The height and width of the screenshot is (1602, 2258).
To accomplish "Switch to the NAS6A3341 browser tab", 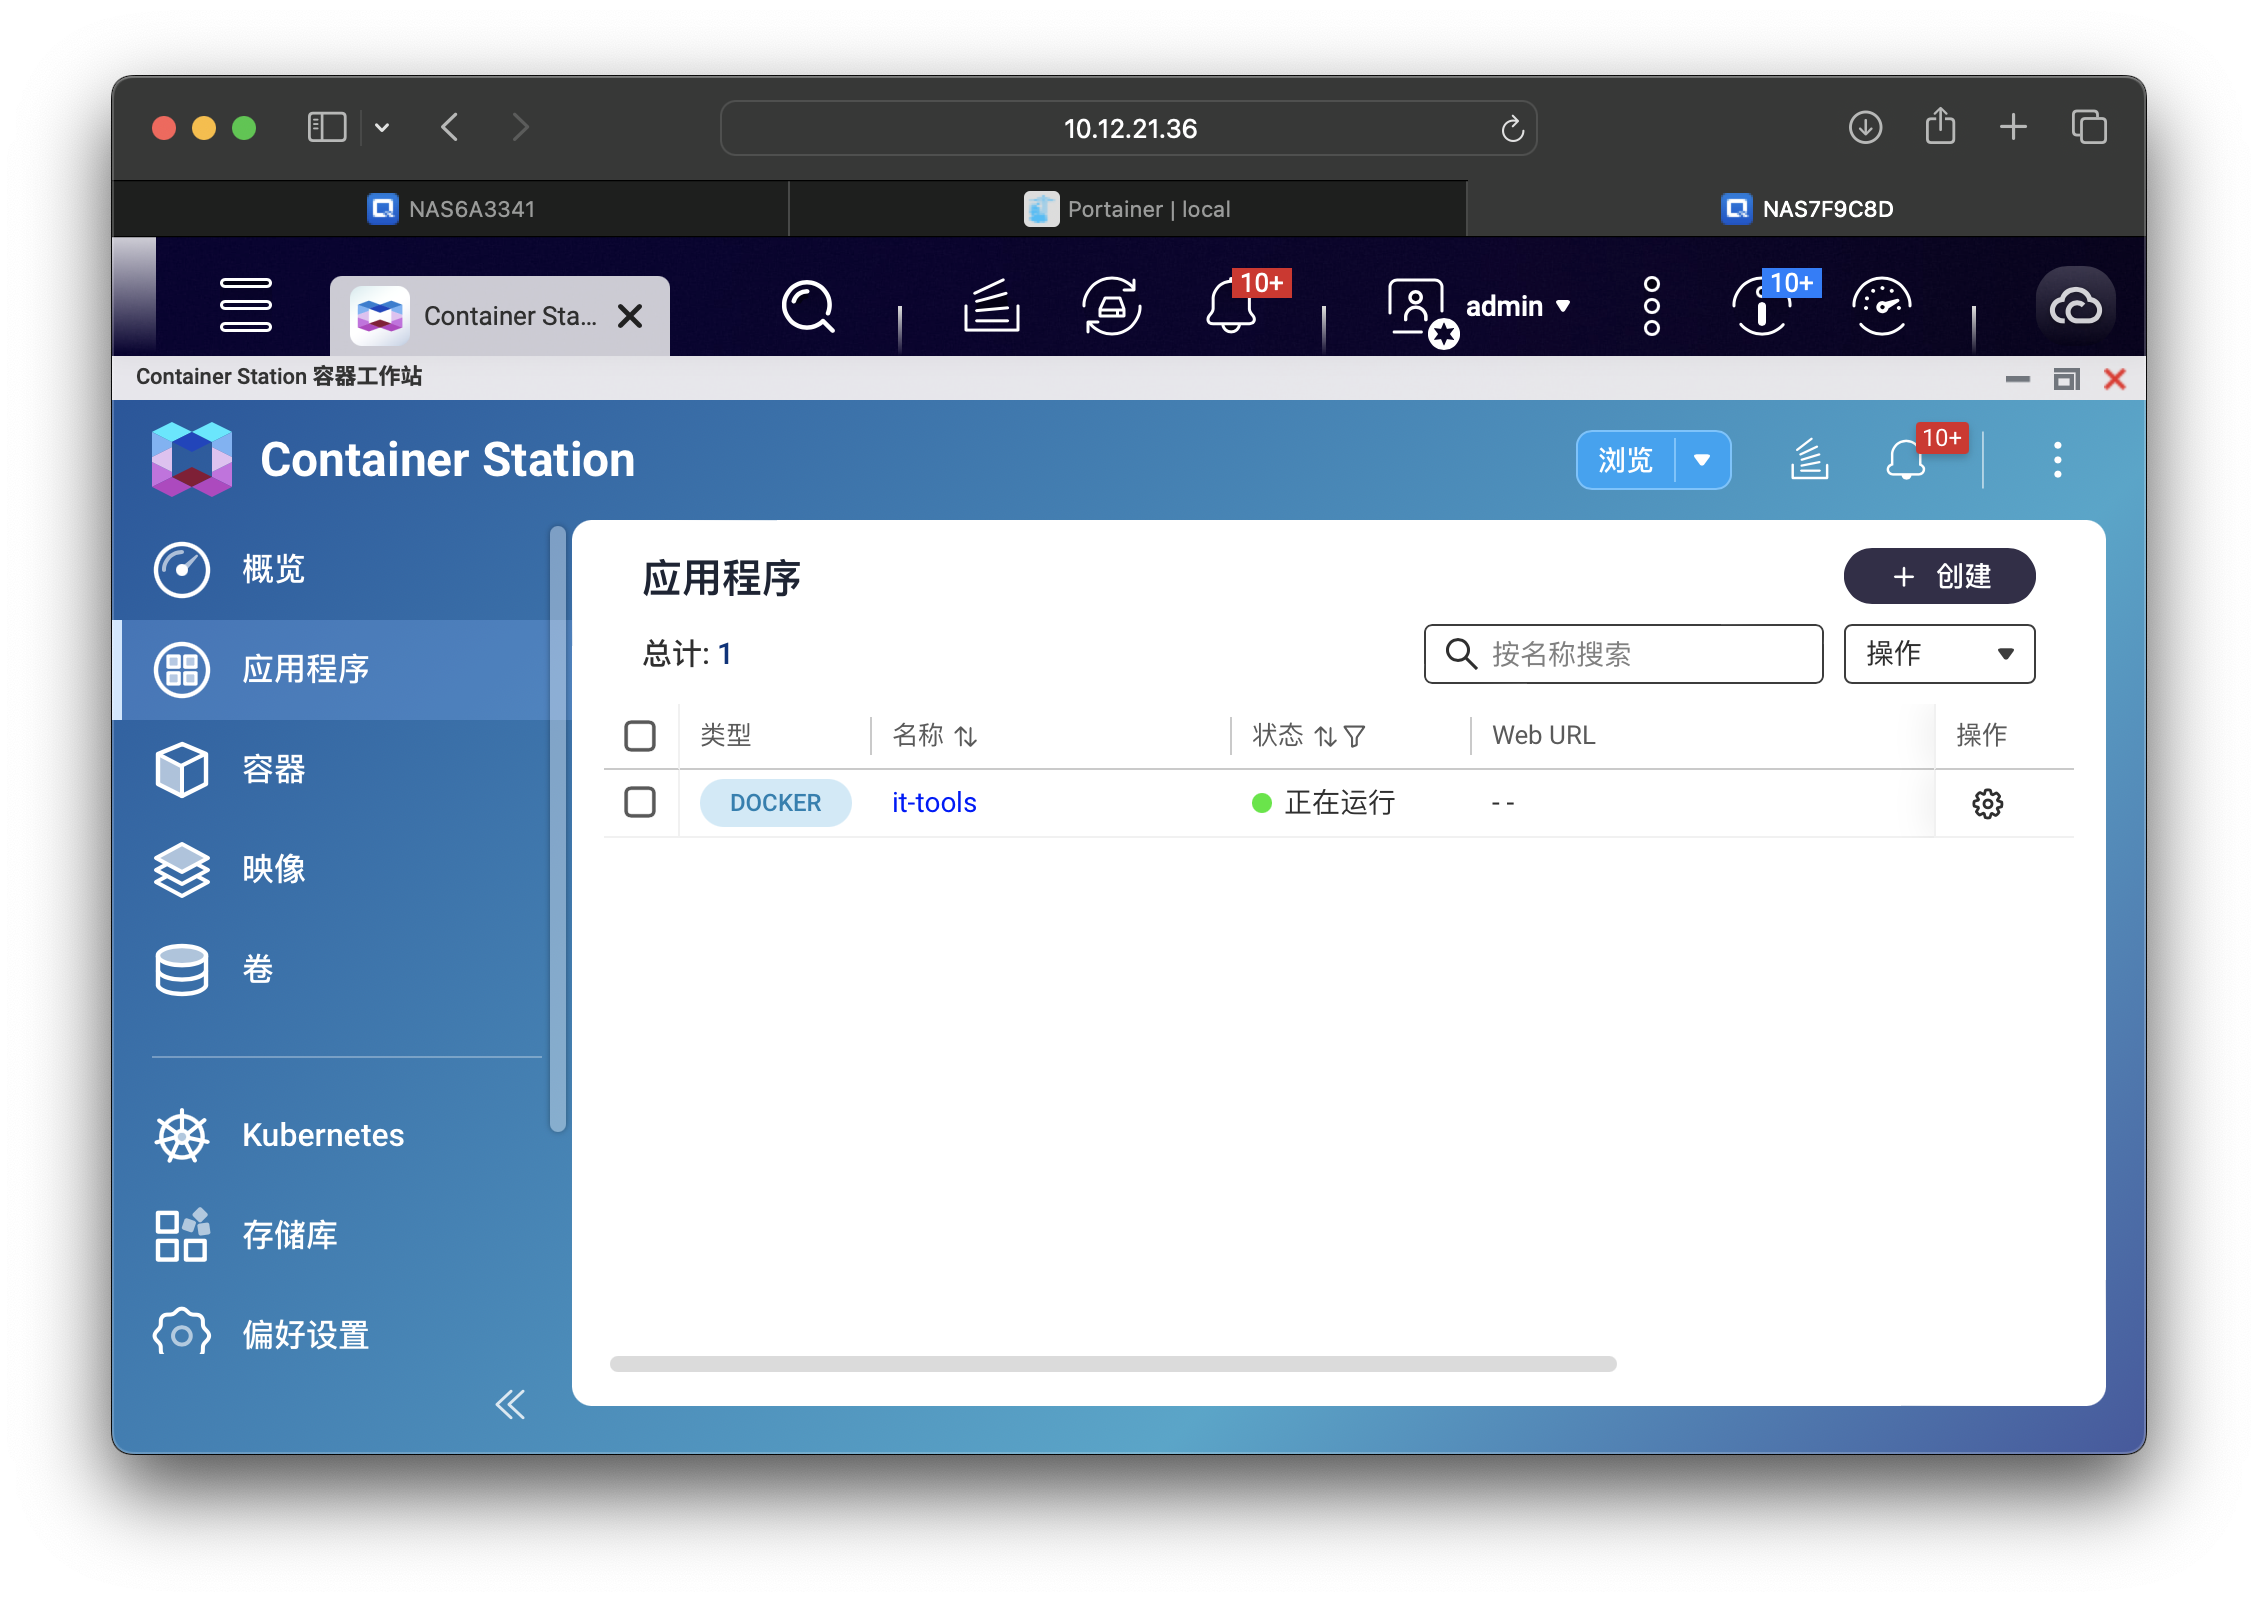I will [x=451, y=209].
